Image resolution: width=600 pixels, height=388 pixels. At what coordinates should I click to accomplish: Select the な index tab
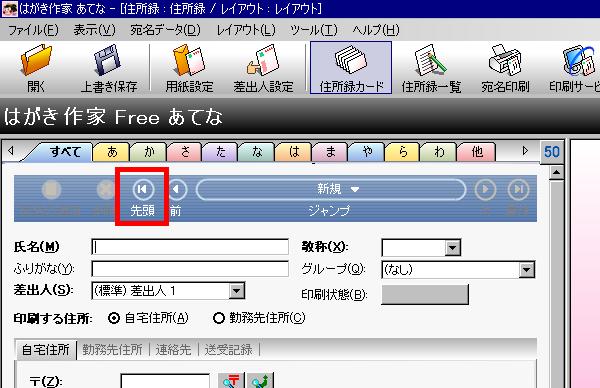pyautogui.click(x=257, y=152)
